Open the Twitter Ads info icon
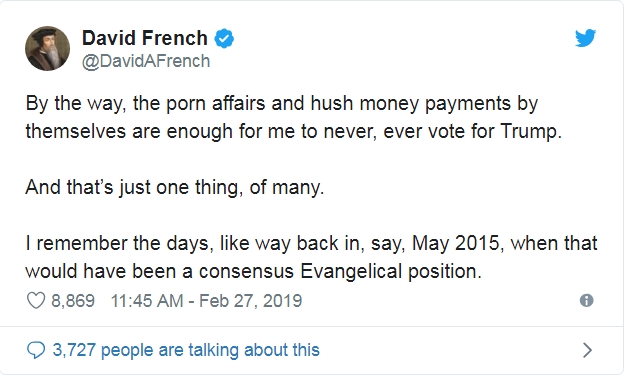Viewport: 626px width, 375px height. [x=586, y=300]
